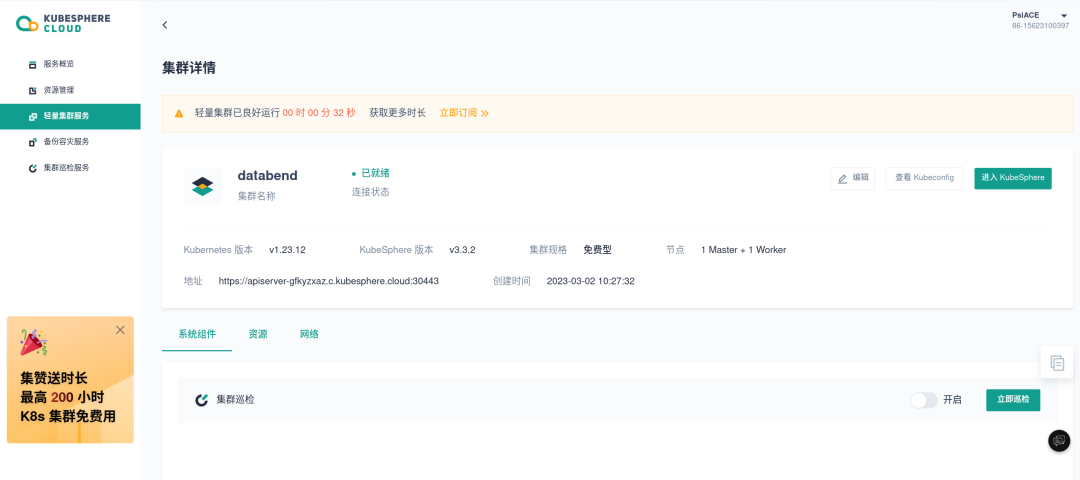Viewport: 1080px width, 480px height.
Task: Click the KubeSphere Cloud logo
Action: (x=63, y=23)
